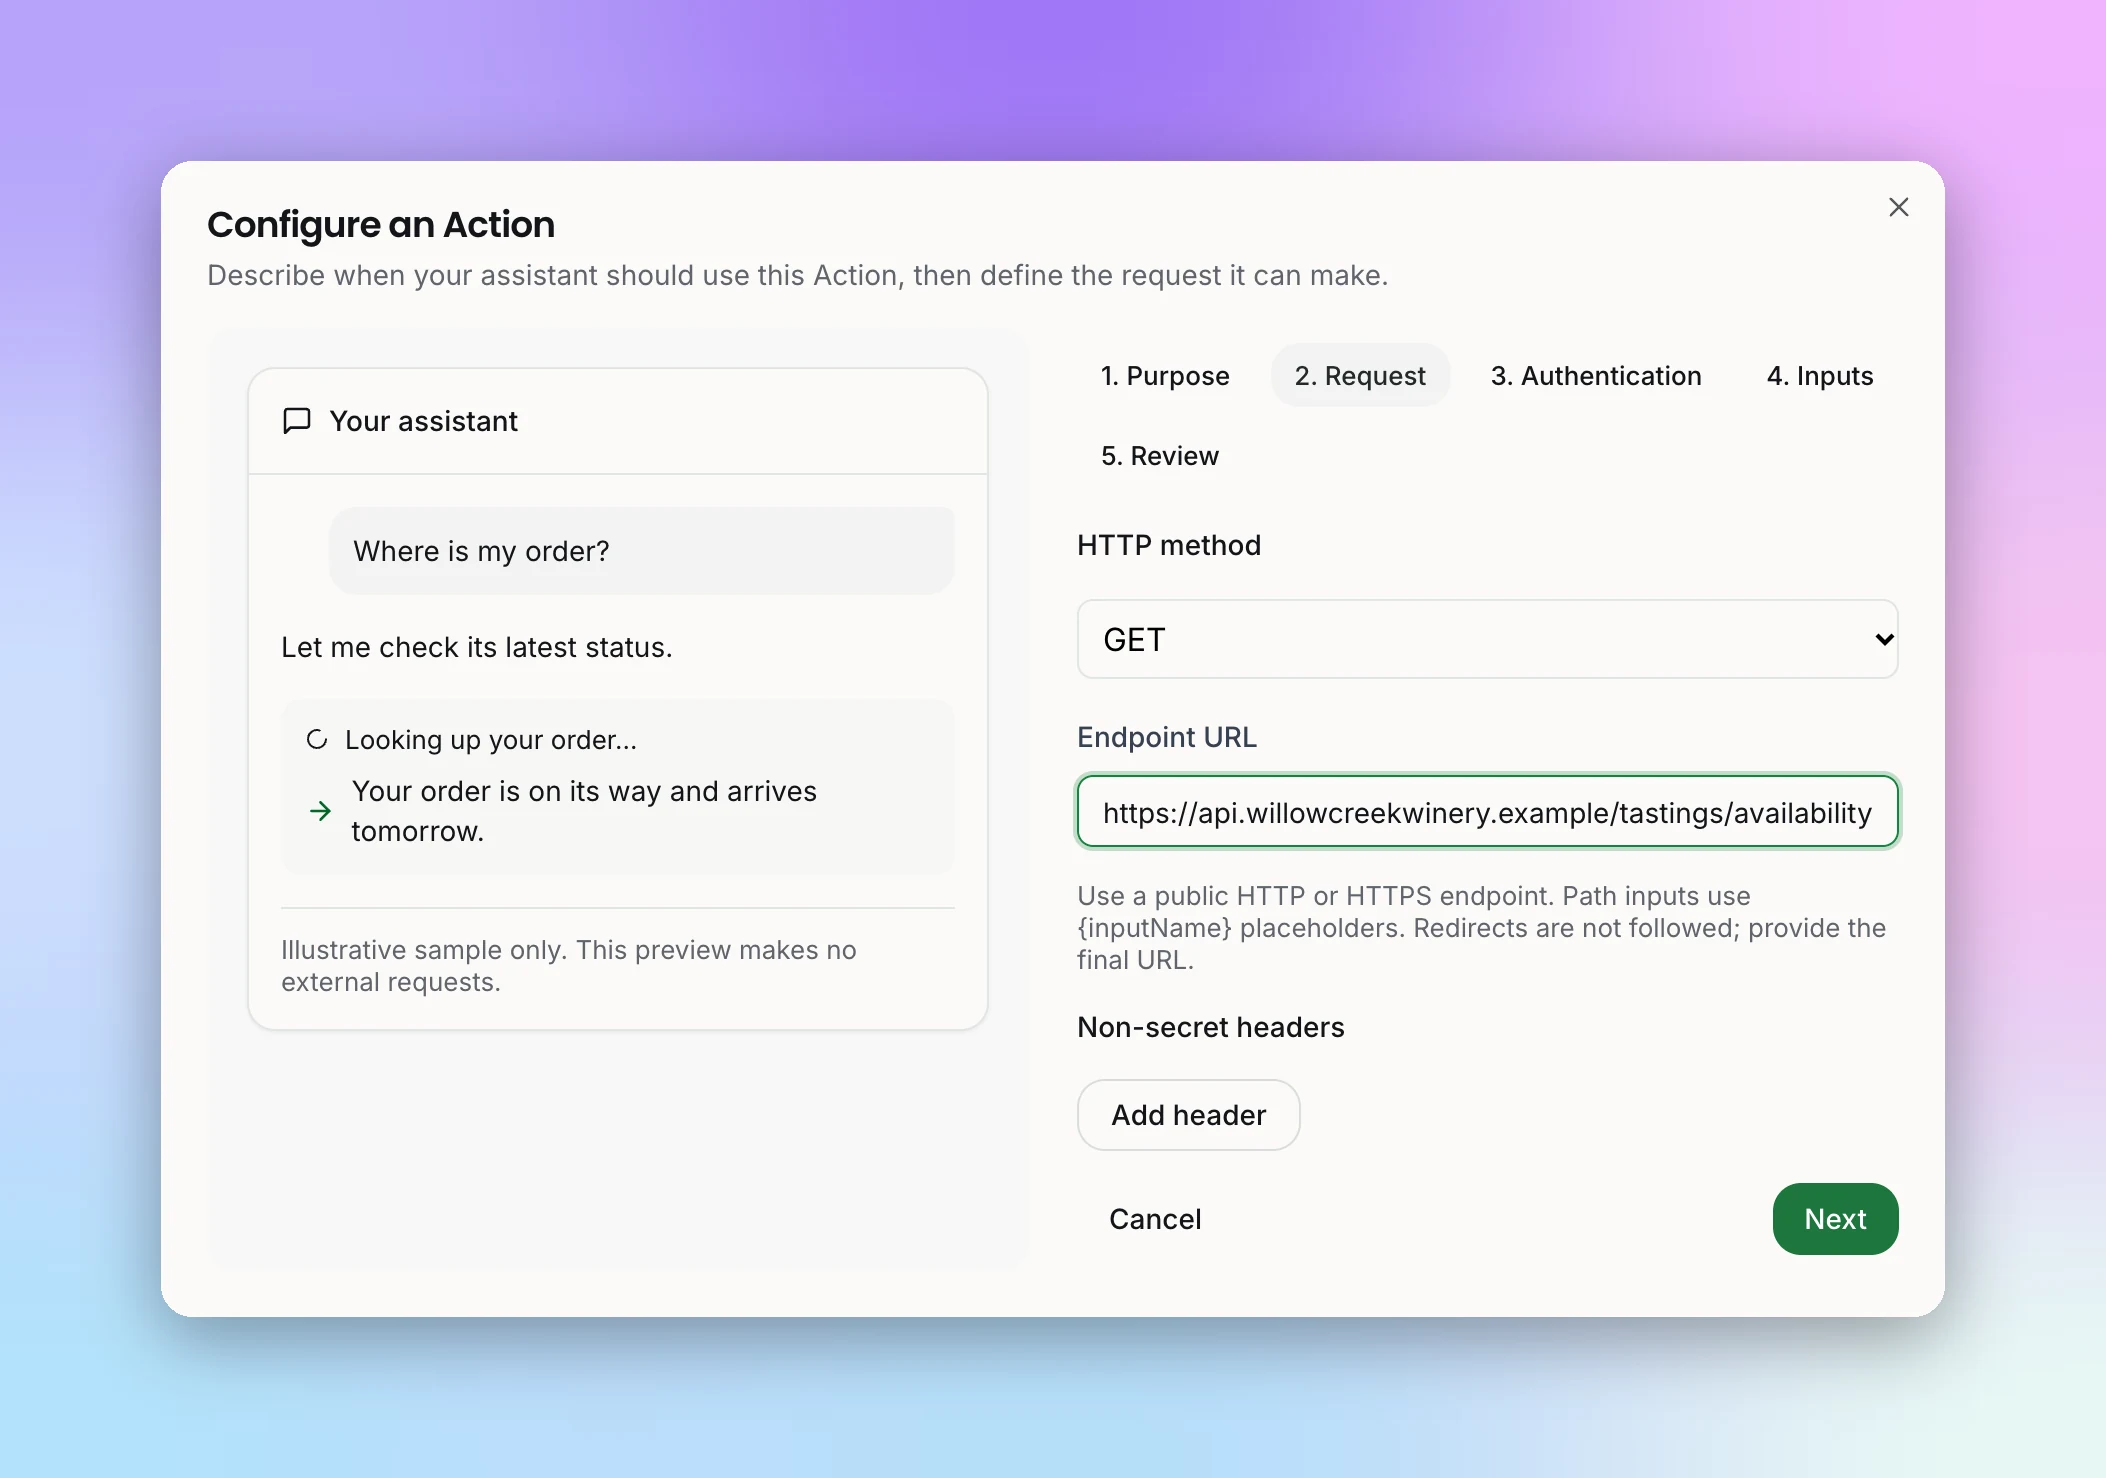Click the 'Looking up your order...' status line
The height and width of the screenshot is (1478, 2106).
click(490, 740)
